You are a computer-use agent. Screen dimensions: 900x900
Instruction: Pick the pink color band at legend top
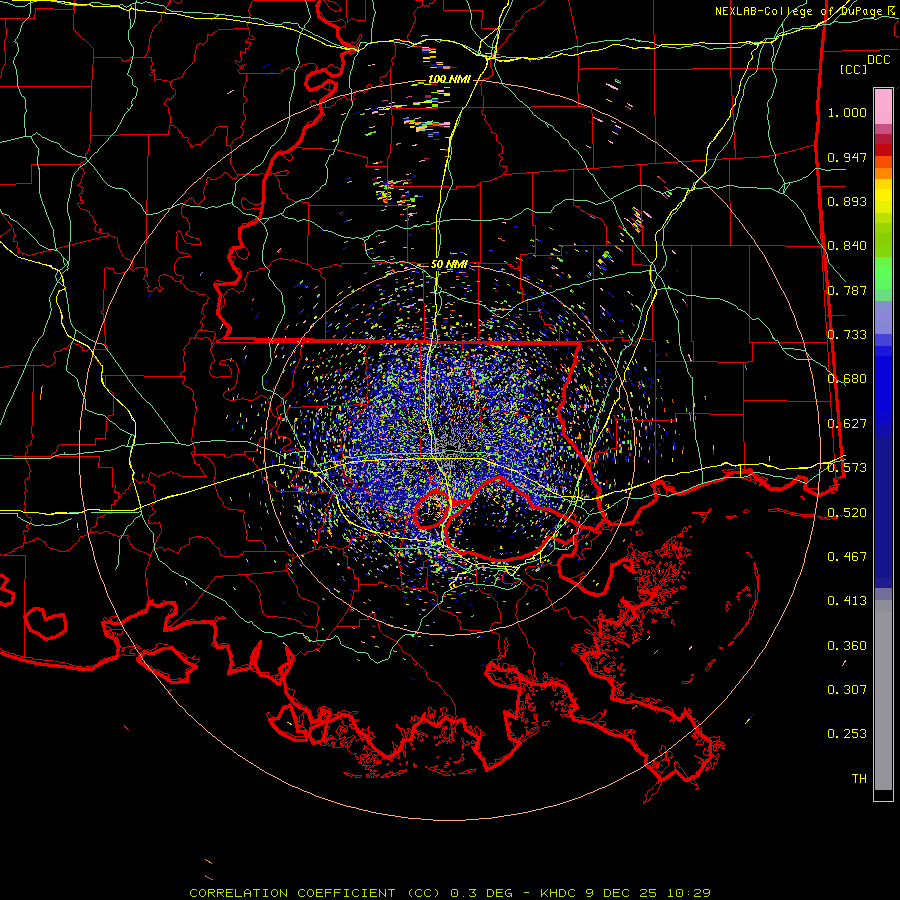(x=883, y=106)
